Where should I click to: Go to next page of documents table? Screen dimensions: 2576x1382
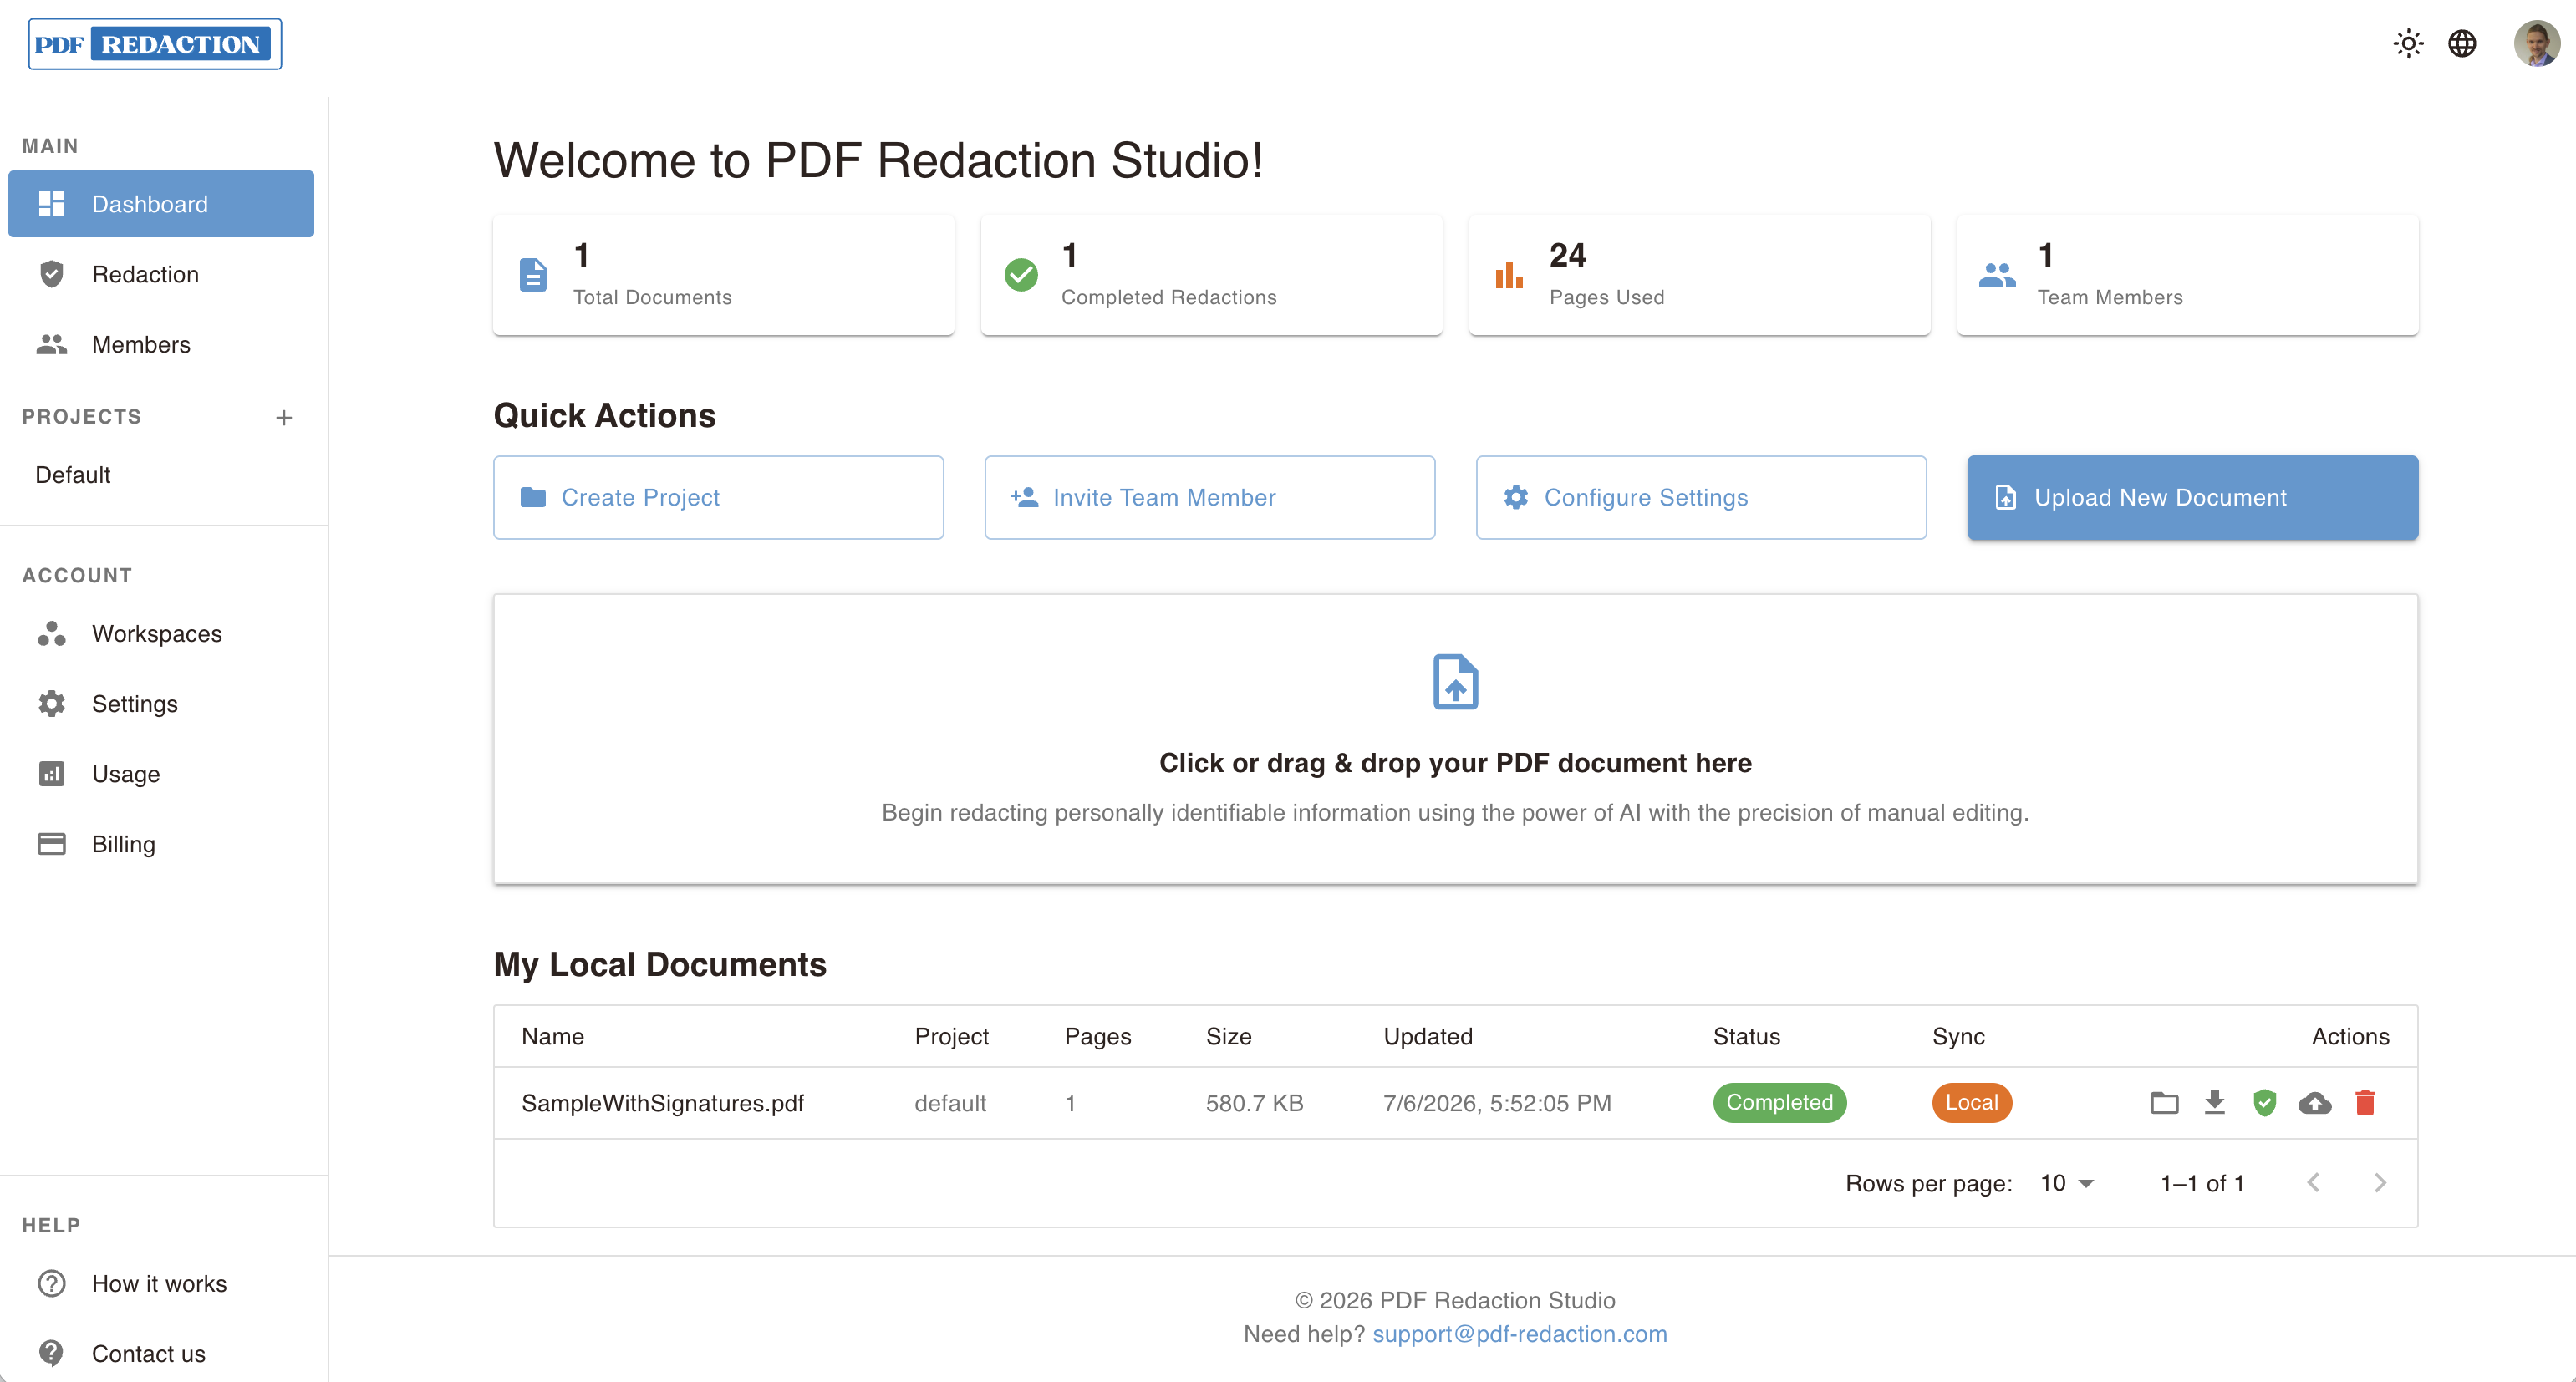[2380, 1183]
